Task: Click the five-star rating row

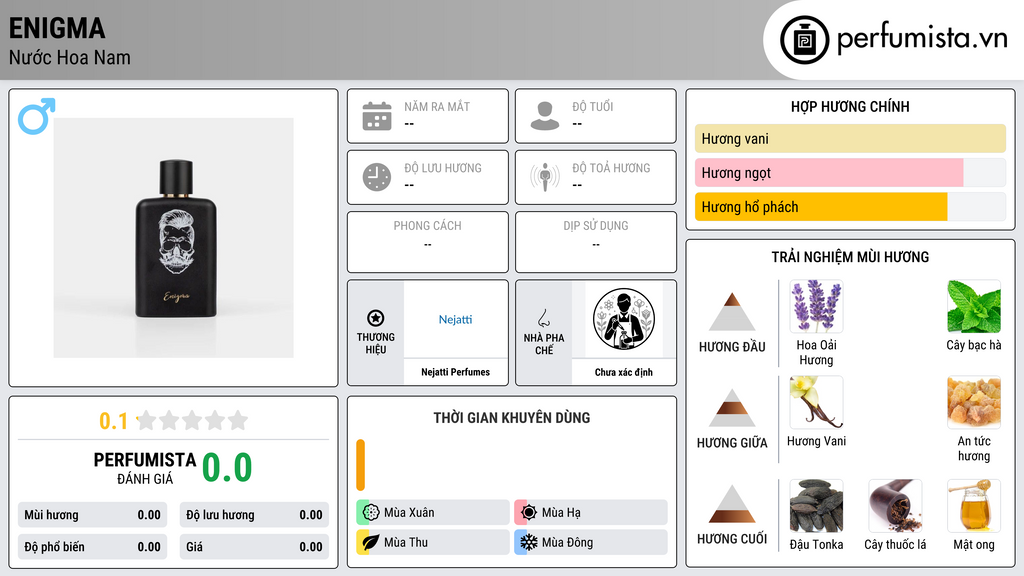Action: click(193, 420)
